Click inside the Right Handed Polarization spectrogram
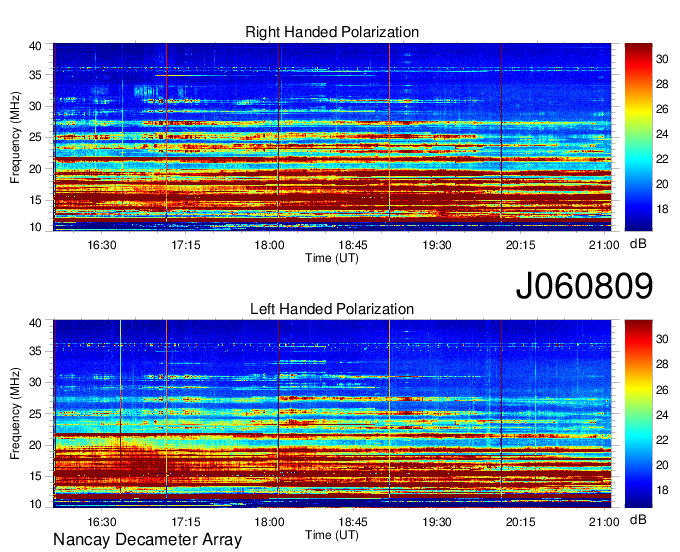This screenshot has height=552, width=680. (332, 137)
